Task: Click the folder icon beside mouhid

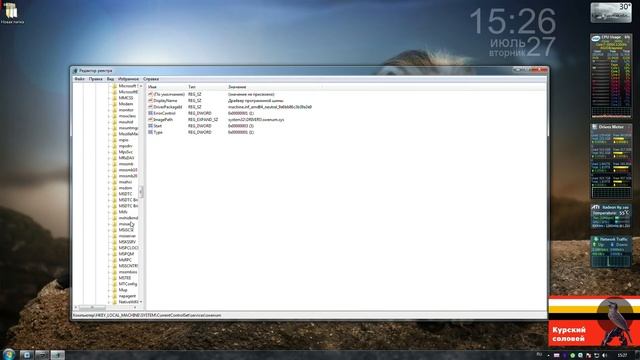Action: point(115,122)
